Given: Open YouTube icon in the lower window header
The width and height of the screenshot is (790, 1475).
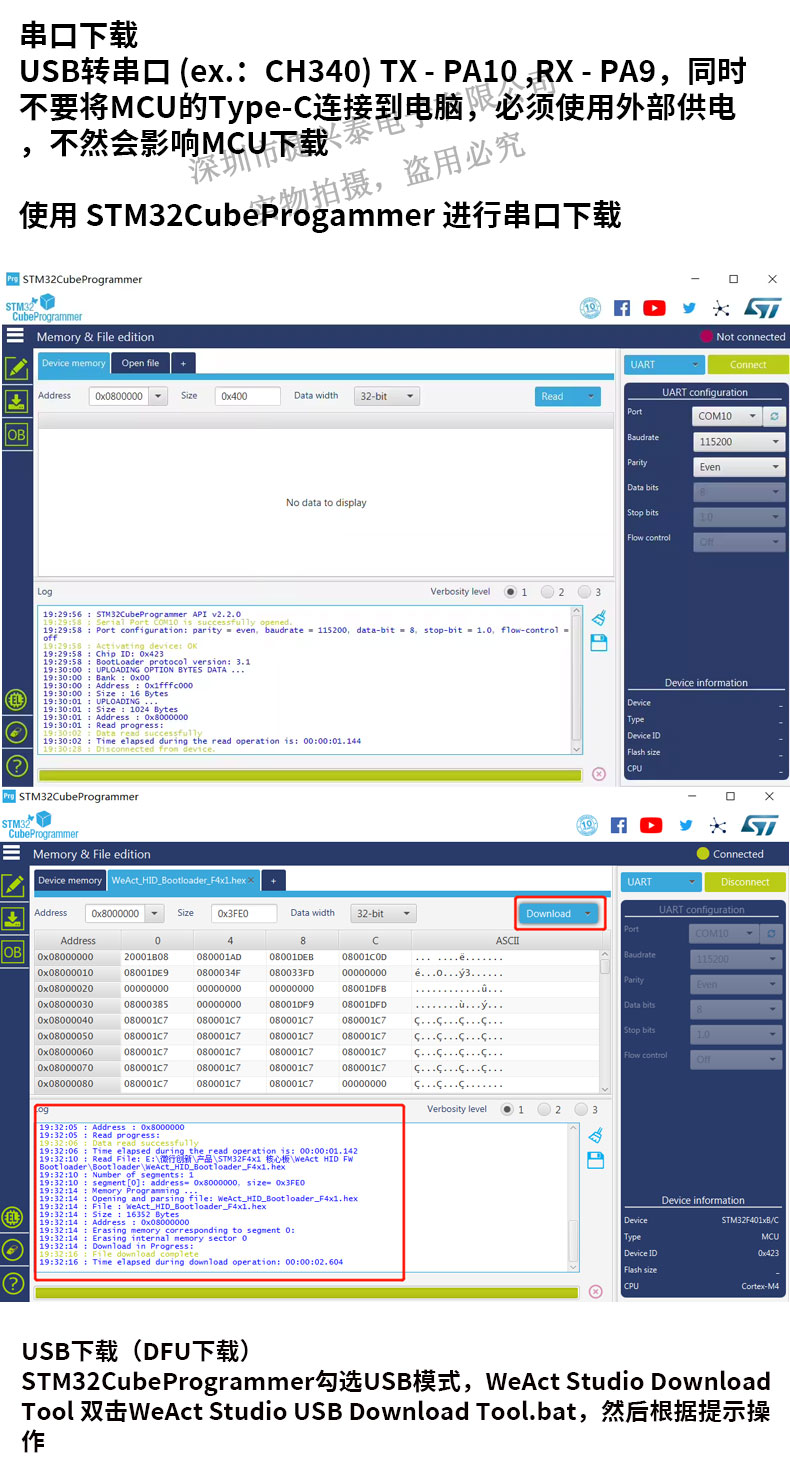Looking at the screenshot, I should point(651,825).
